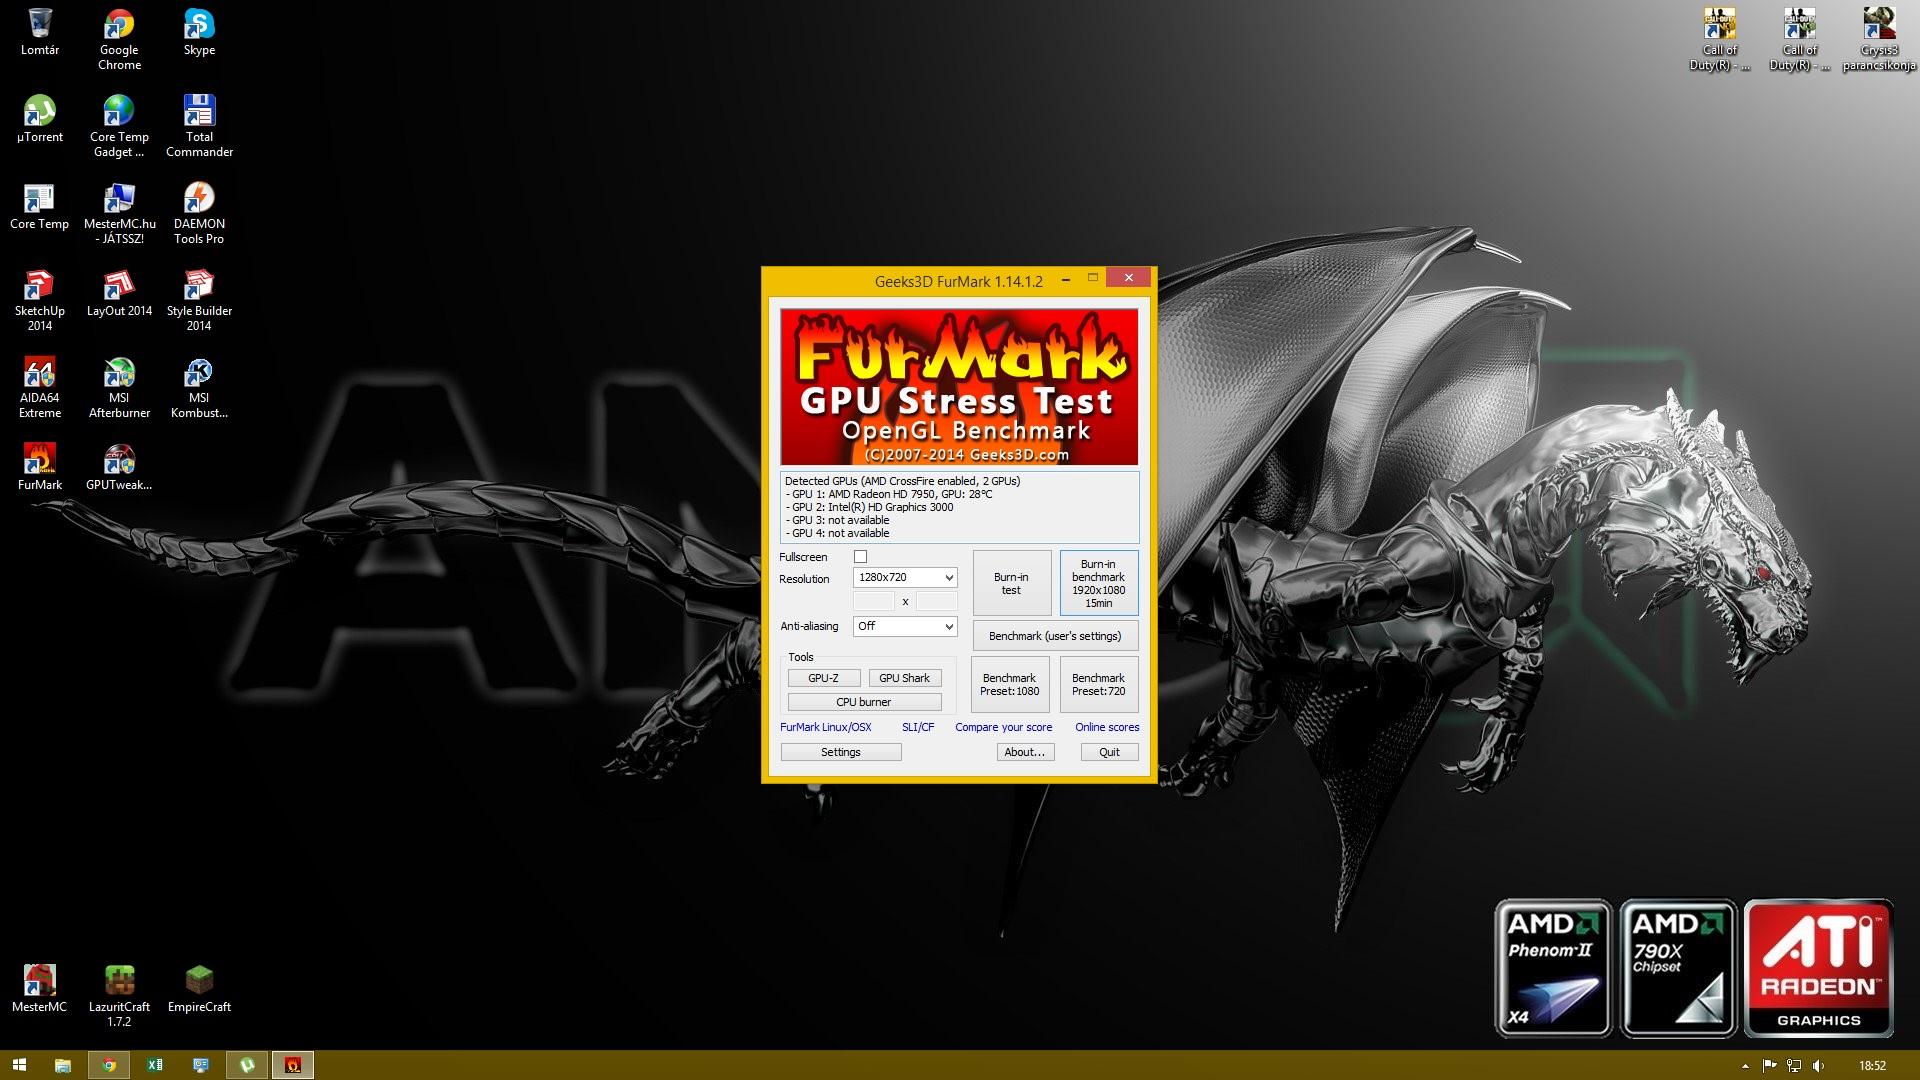Open Compare your score link
1920x1080 pixels.
pos(1003,727)
